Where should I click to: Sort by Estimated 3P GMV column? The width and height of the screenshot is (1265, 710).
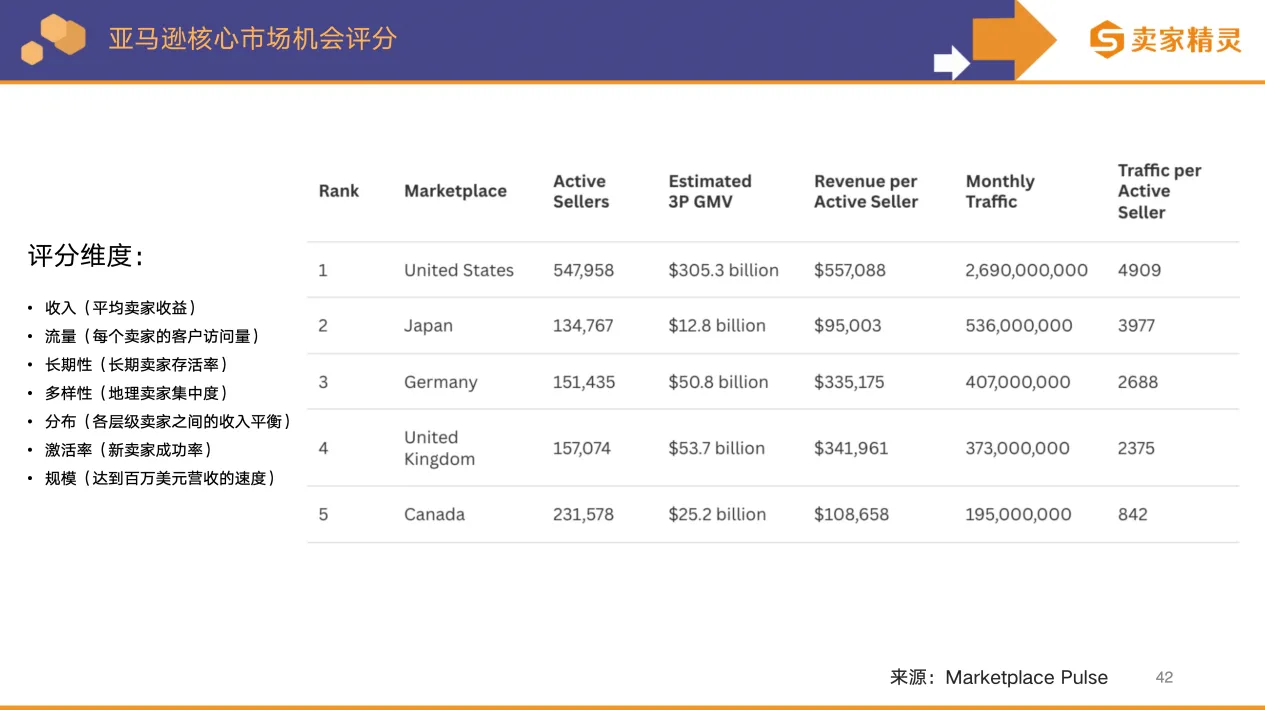(x=710, y=190)
